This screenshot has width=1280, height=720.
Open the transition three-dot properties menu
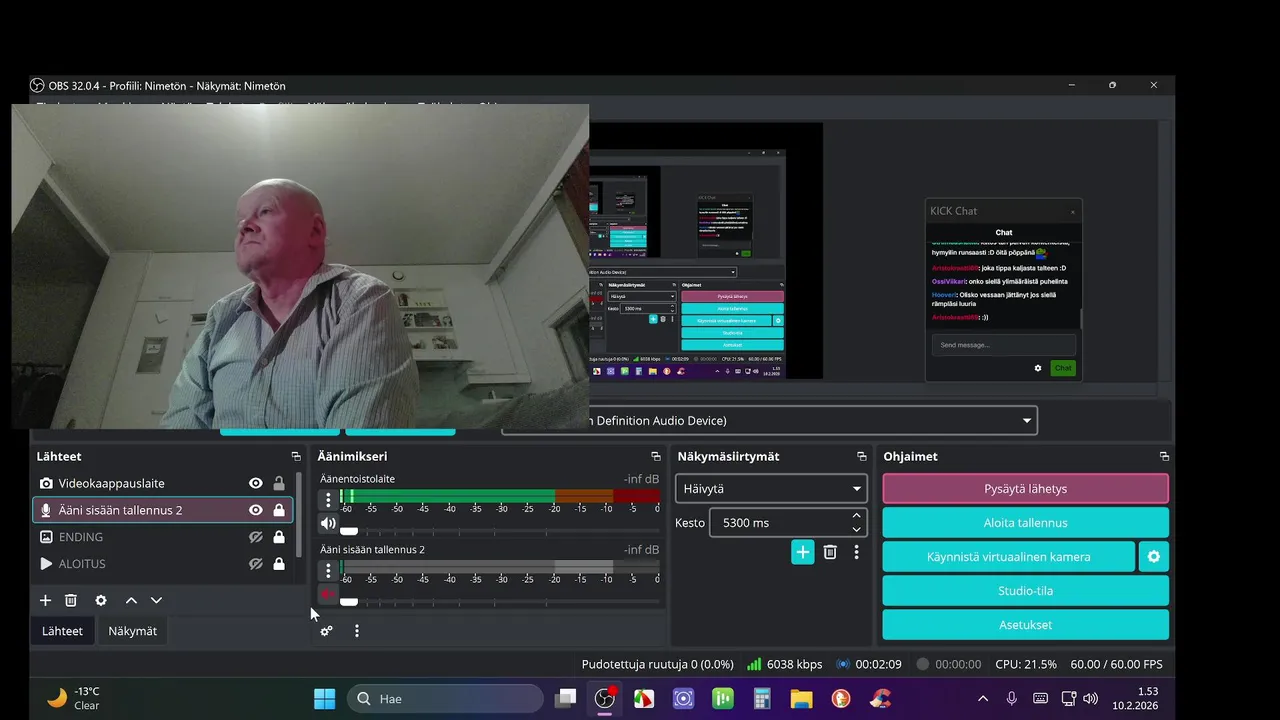856,552
